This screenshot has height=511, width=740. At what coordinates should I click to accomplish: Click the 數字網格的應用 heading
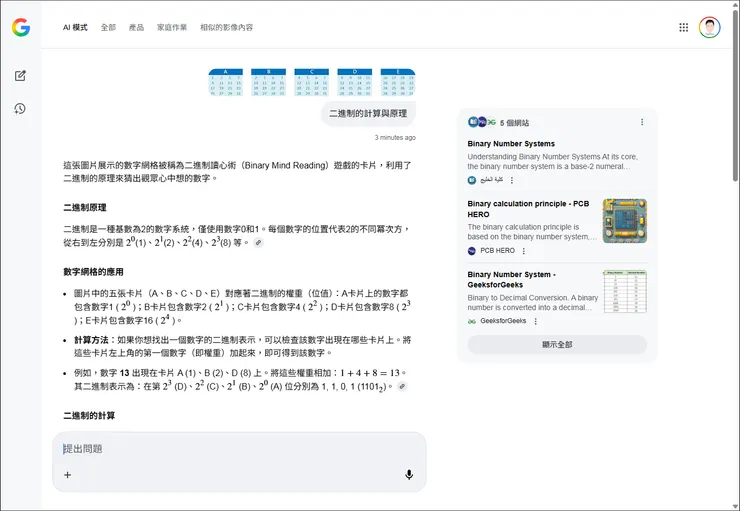click(93, 272)
